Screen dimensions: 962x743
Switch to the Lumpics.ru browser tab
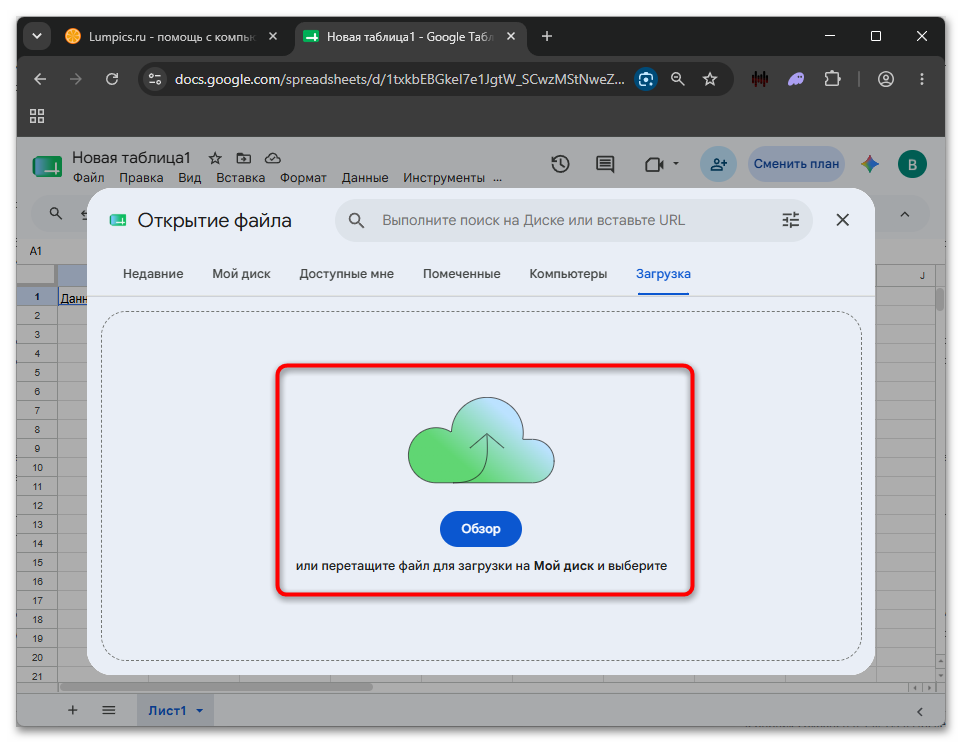172,37
